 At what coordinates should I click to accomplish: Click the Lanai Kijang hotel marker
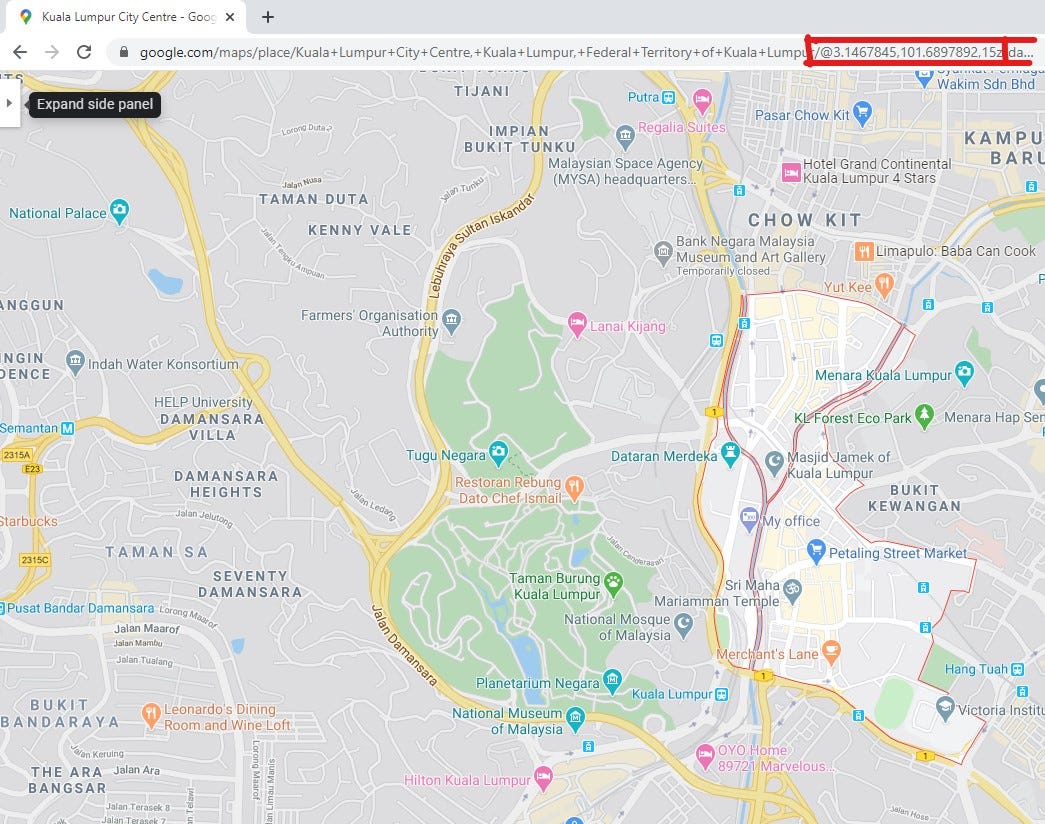[x=577, y=324]
